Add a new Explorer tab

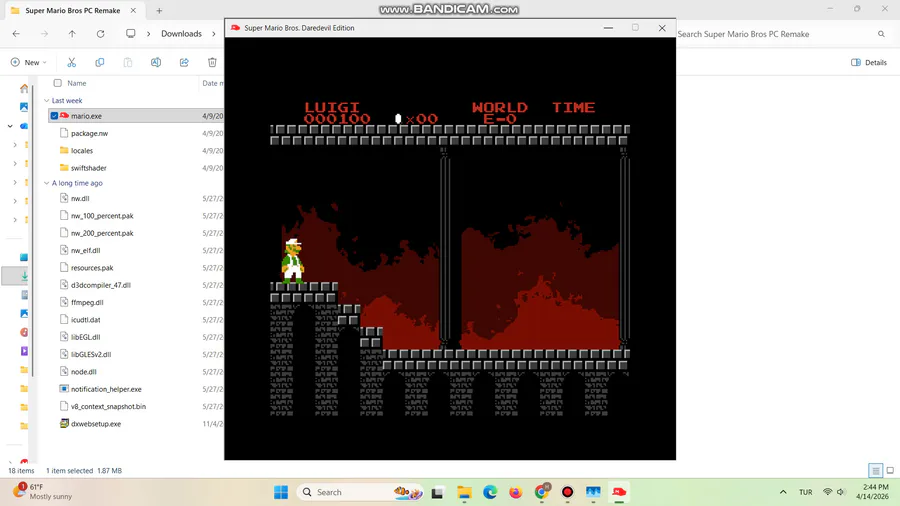point(159,10)
